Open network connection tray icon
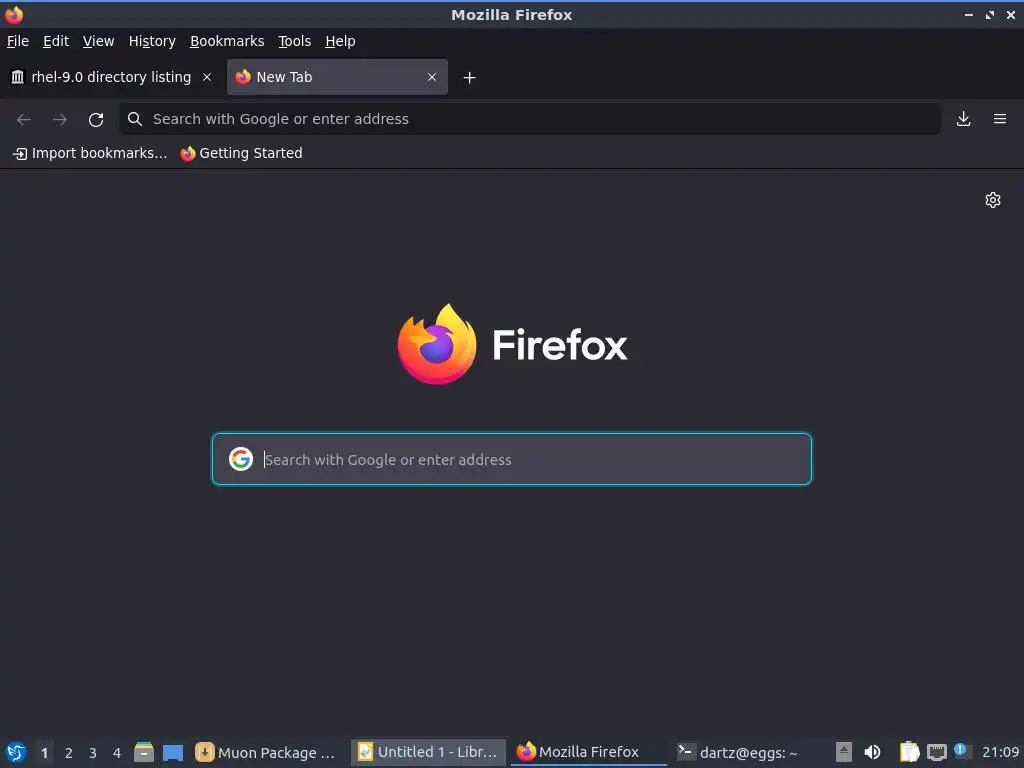 (x=936, y=752)
